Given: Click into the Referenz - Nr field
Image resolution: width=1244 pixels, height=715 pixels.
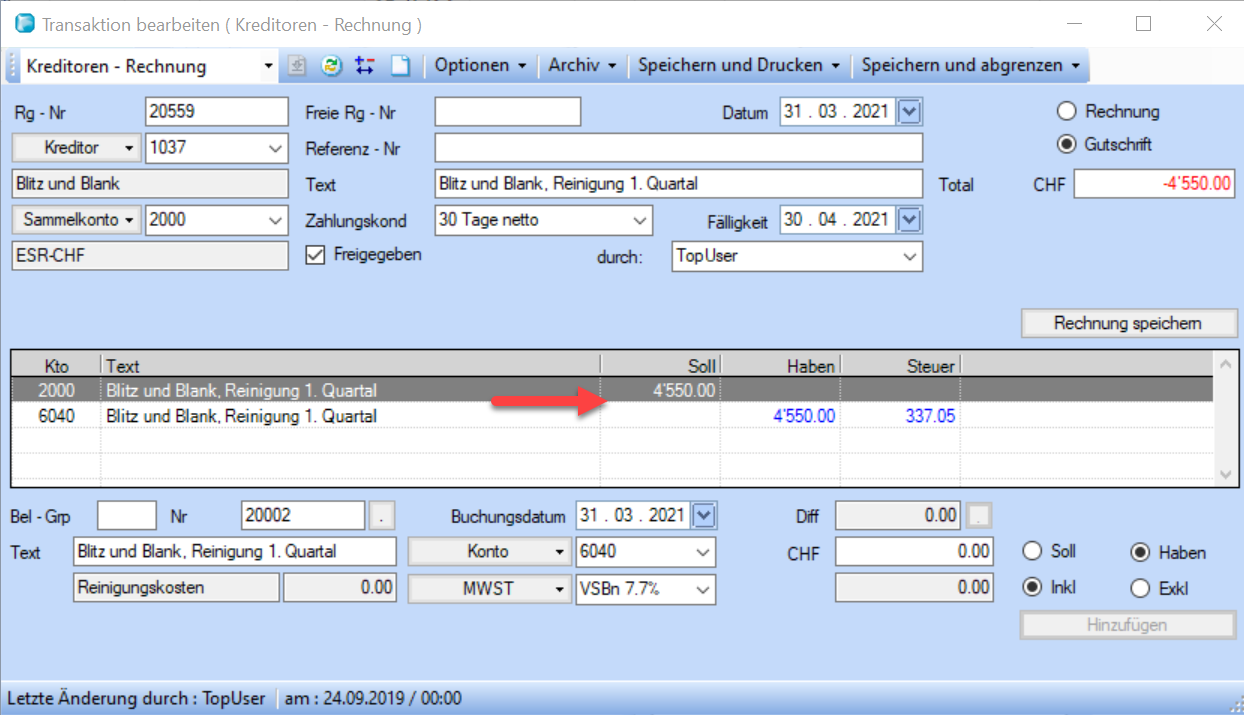Looking at the screenshot, I should [x=678, y=148].
